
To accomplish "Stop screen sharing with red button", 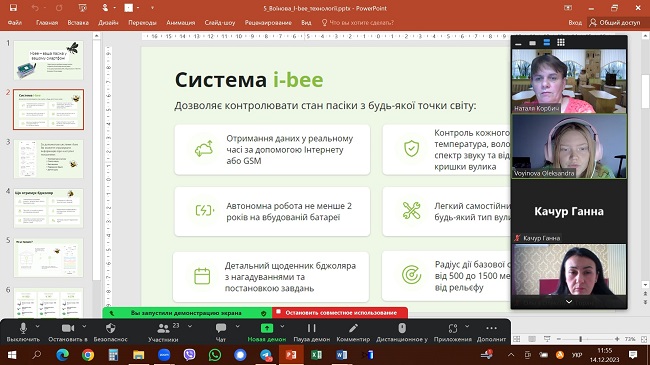I will pyautogui.click(x=340, y=313).
